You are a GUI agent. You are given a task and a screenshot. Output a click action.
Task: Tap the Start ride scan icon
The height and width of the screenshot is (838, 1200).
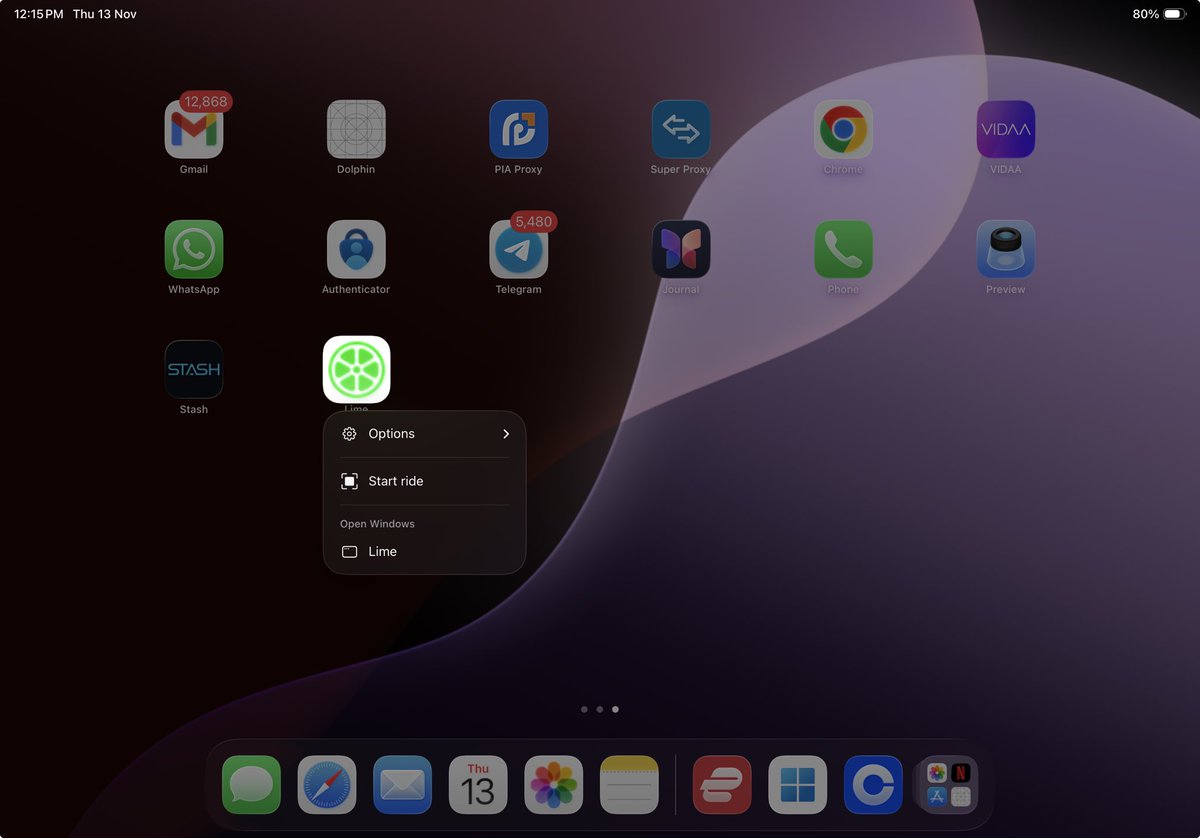tap(349, 481)
